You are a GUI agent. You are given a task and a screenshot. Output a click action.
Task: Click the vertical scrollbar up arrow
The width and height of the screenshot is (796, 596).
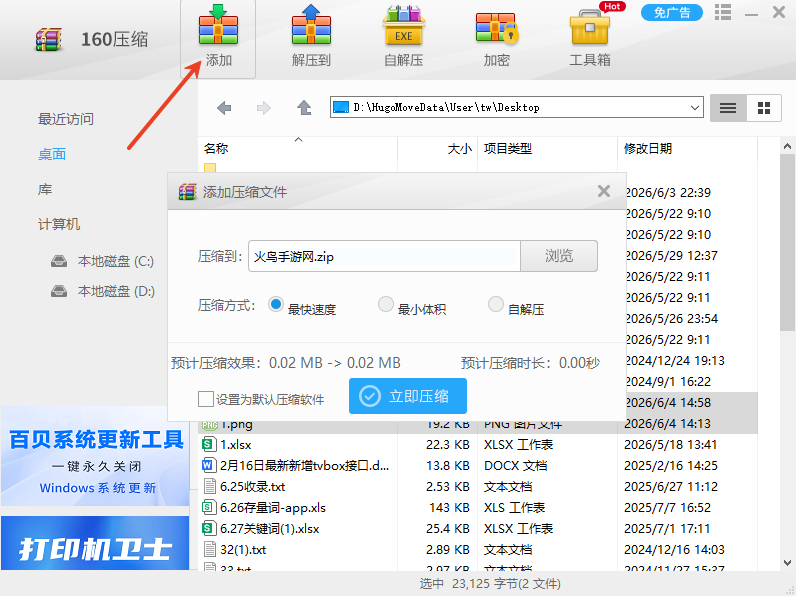tap(787, 146)
